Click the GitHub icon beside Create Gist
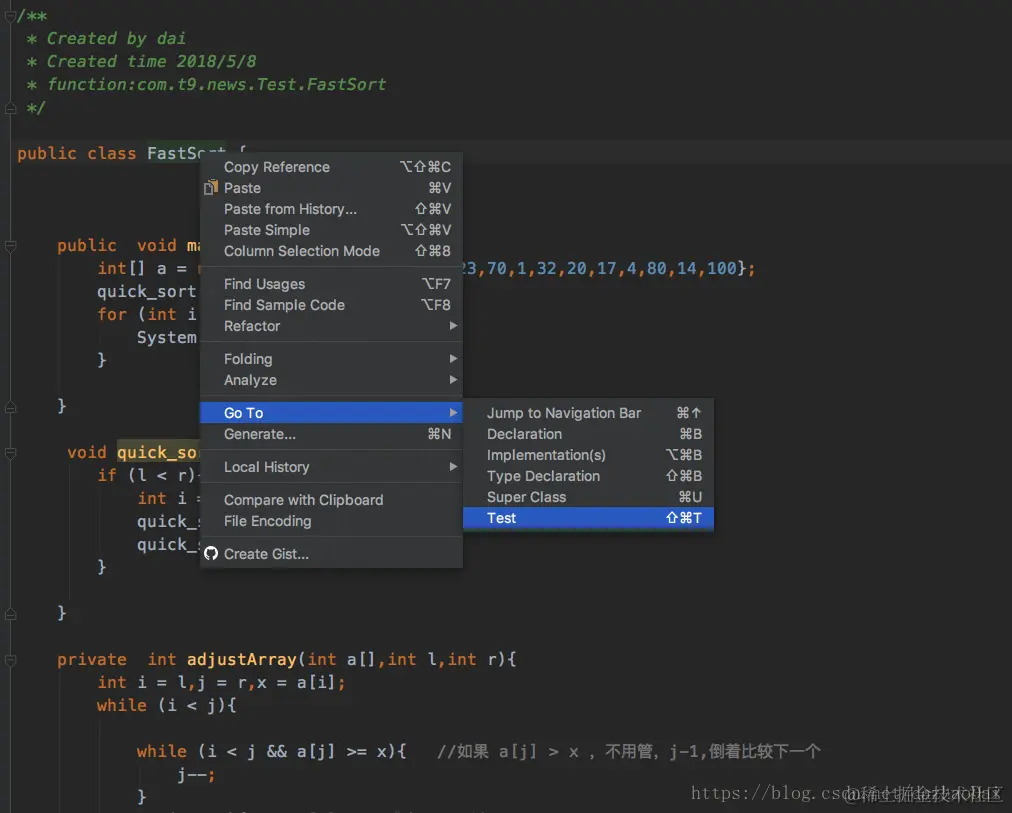Viewport: 1012px width, 813px height. coord(211,554)
